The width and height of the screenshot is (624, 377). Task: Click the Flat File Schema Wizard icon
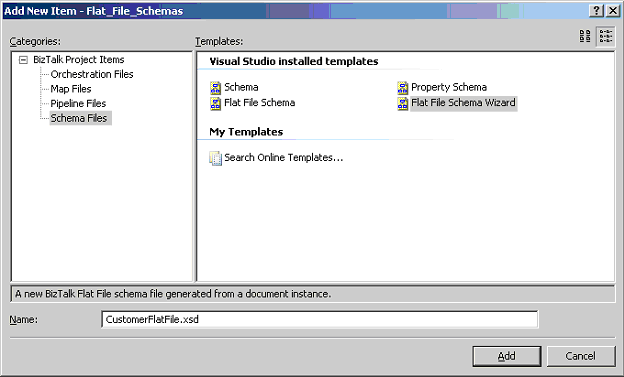click(x=402, y=104)
